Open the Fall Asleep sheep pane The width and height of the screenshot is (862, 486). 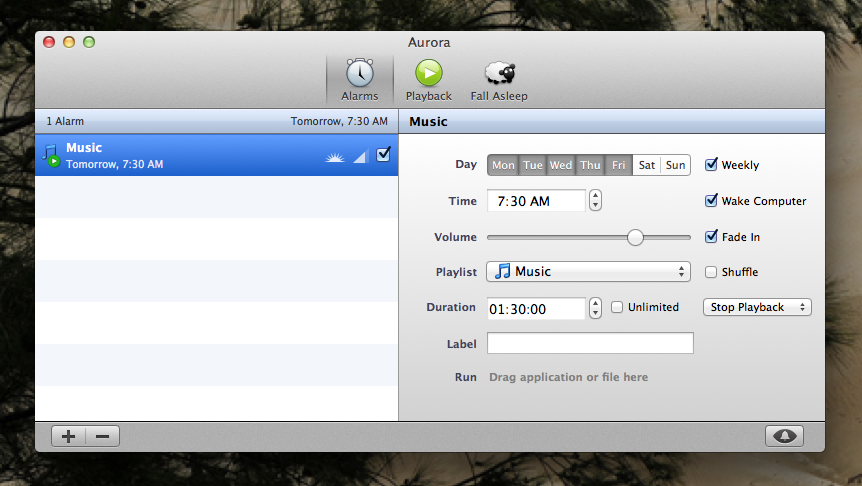pos(499,80)
